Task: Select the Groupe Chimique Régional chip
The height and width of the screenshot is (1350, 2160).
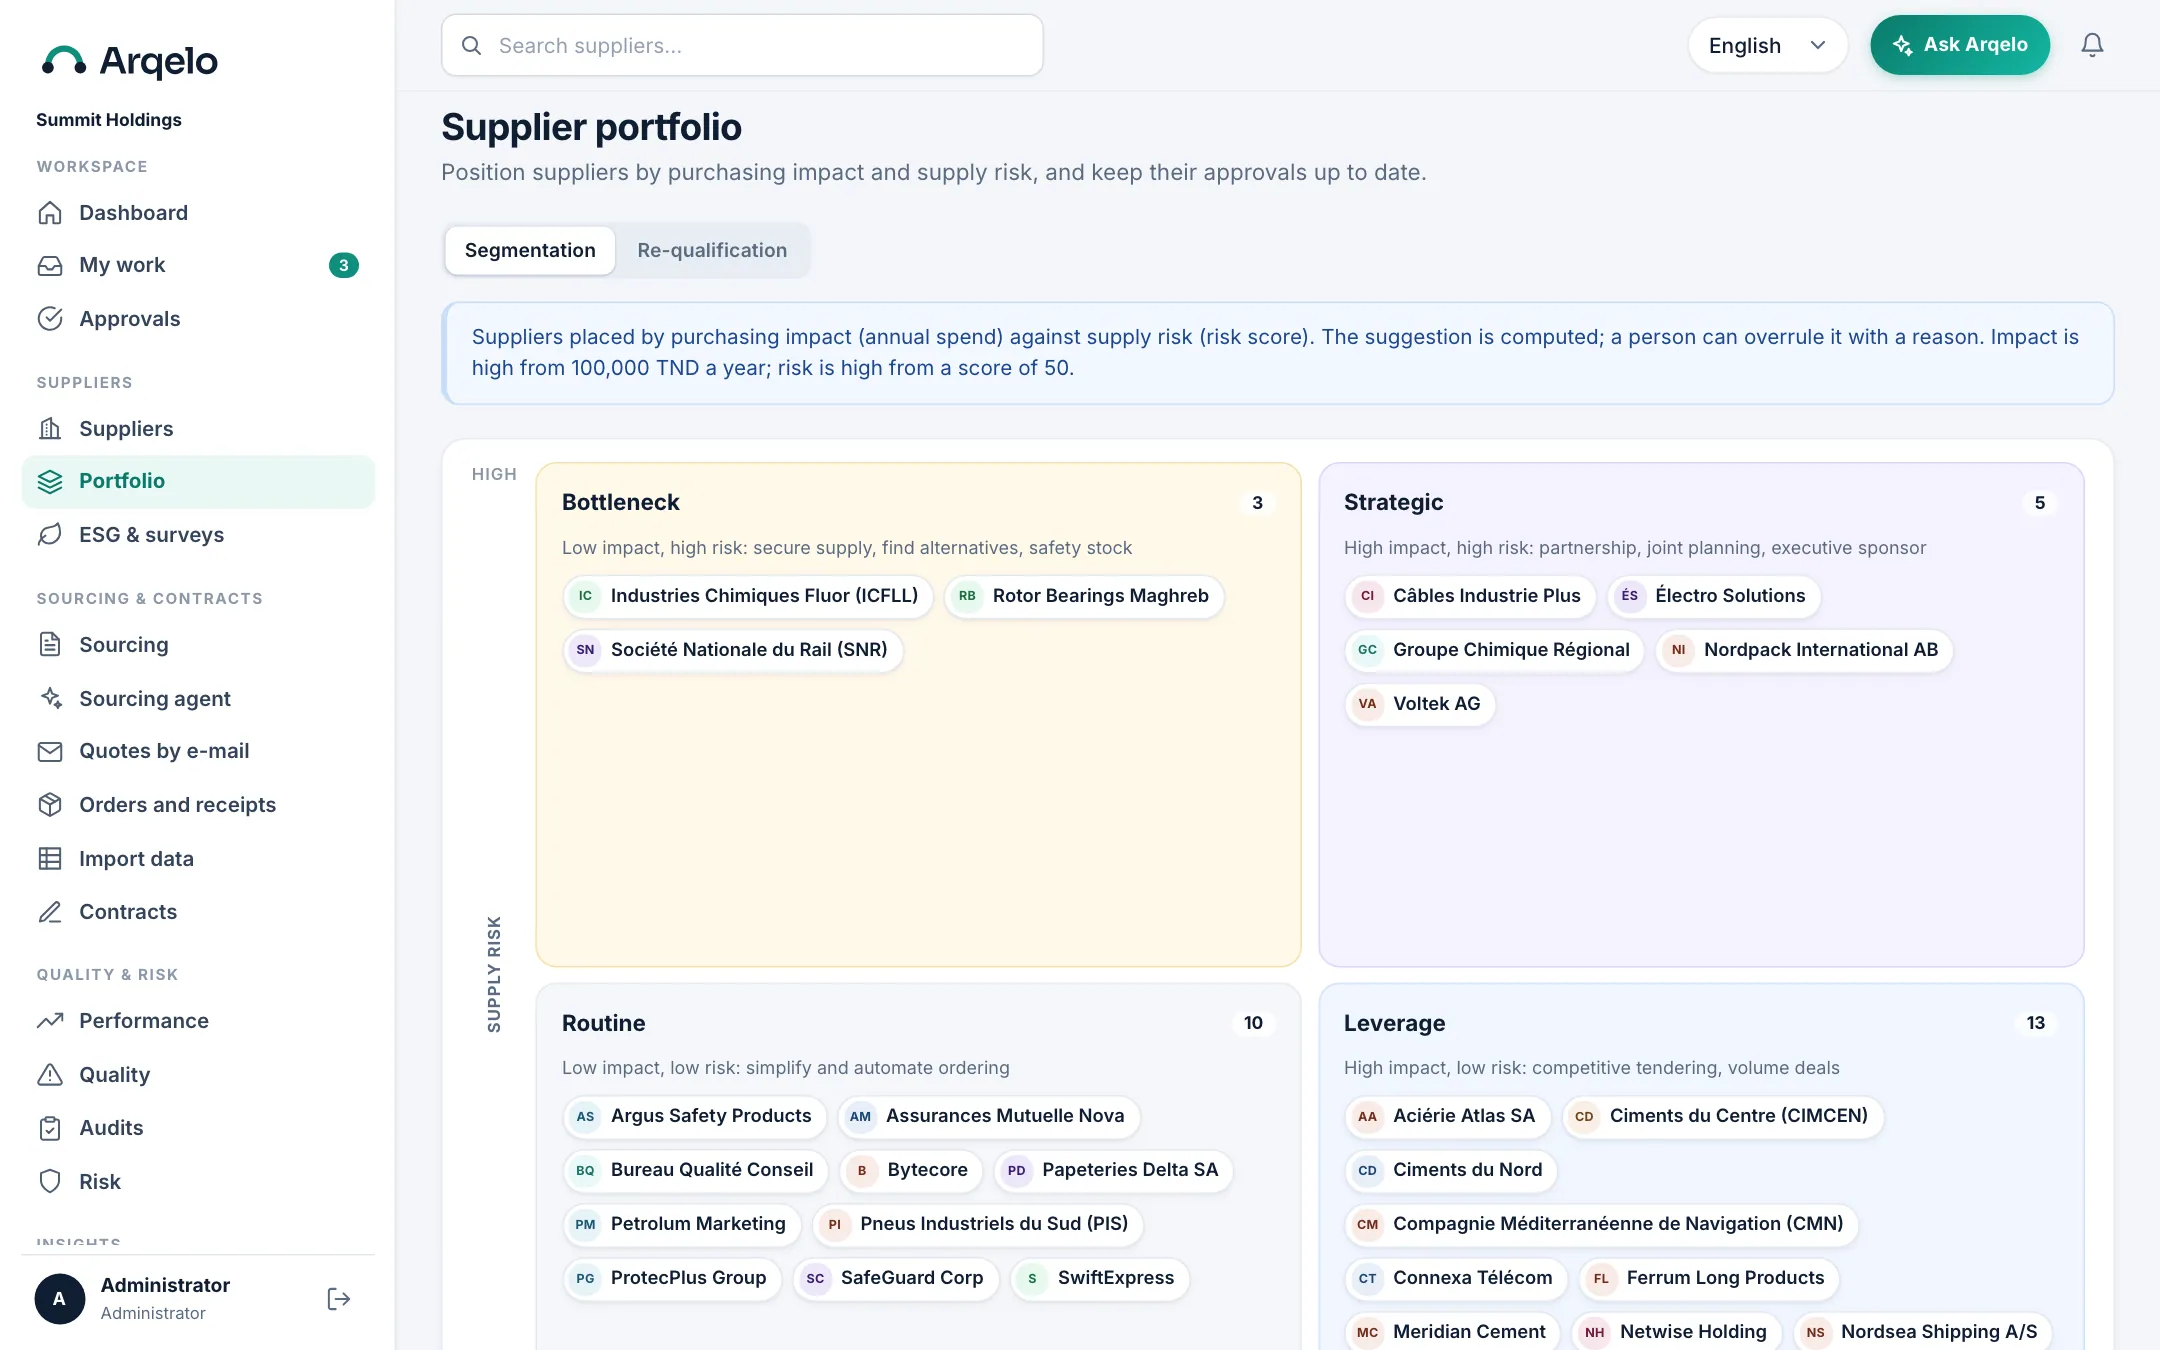Action: tap(1495, 650)
